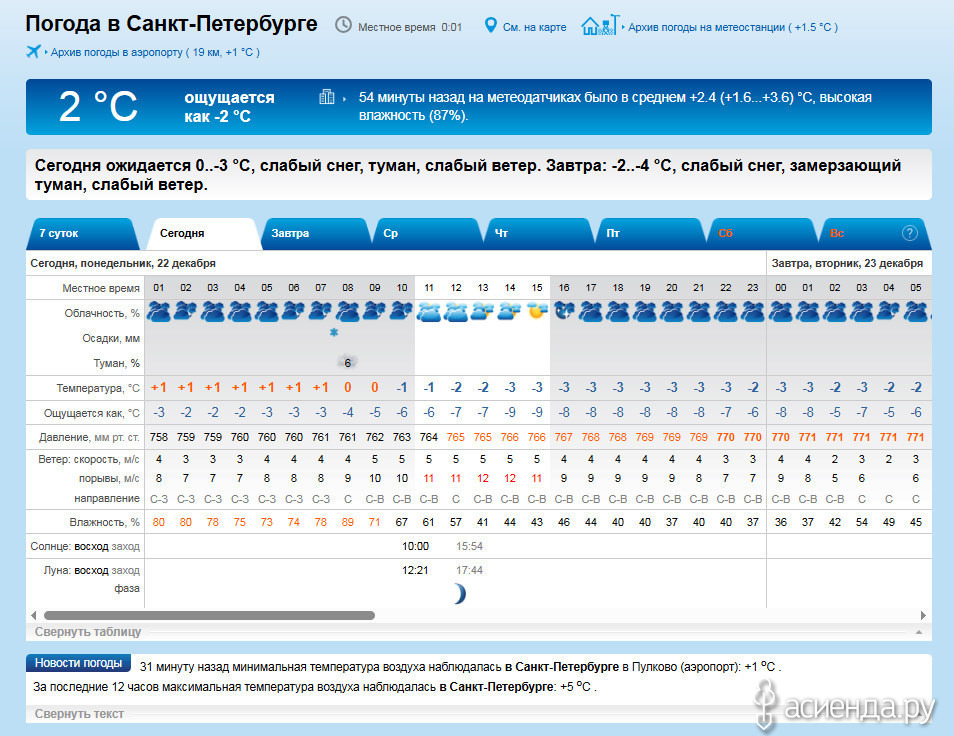Click the crescent moon phase icon
The image size is (954, 736).
coord(458,593)
